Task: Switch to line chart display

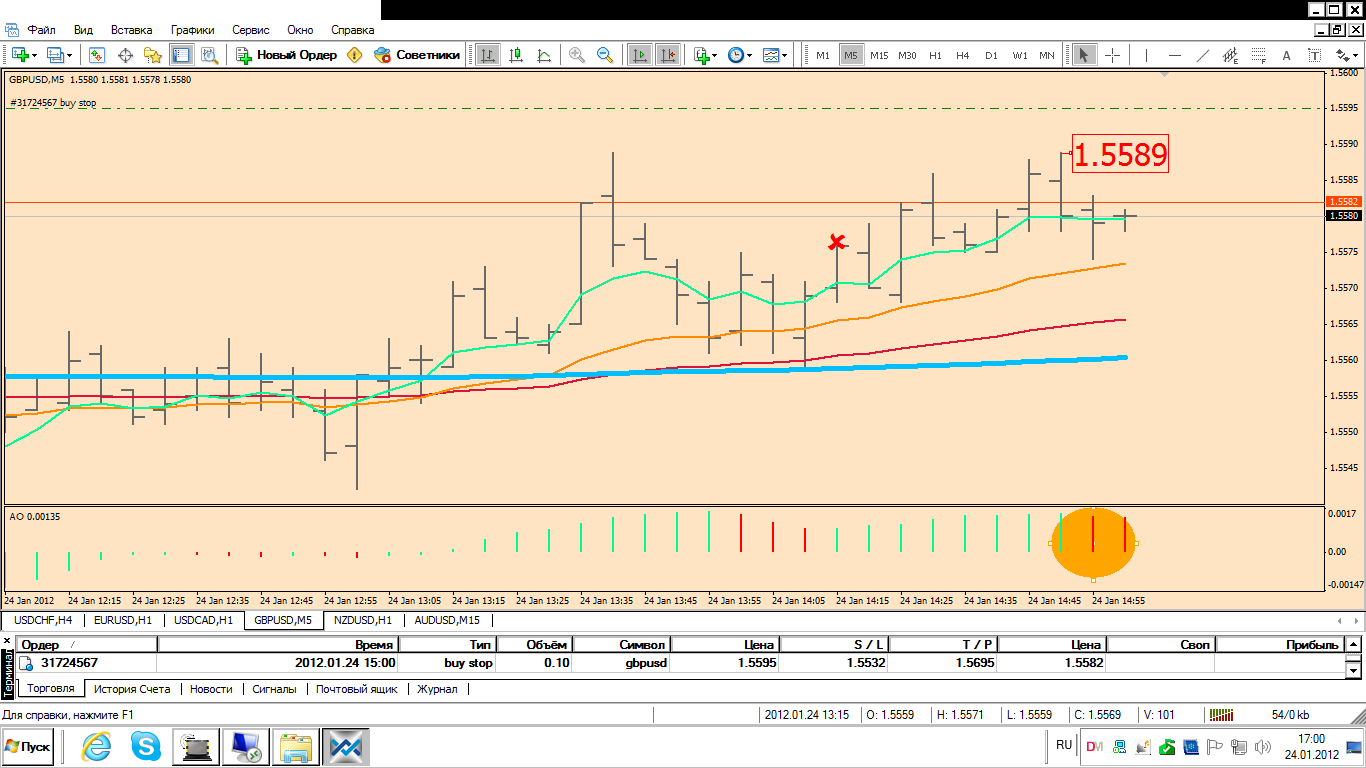Action: pos(545,55)
